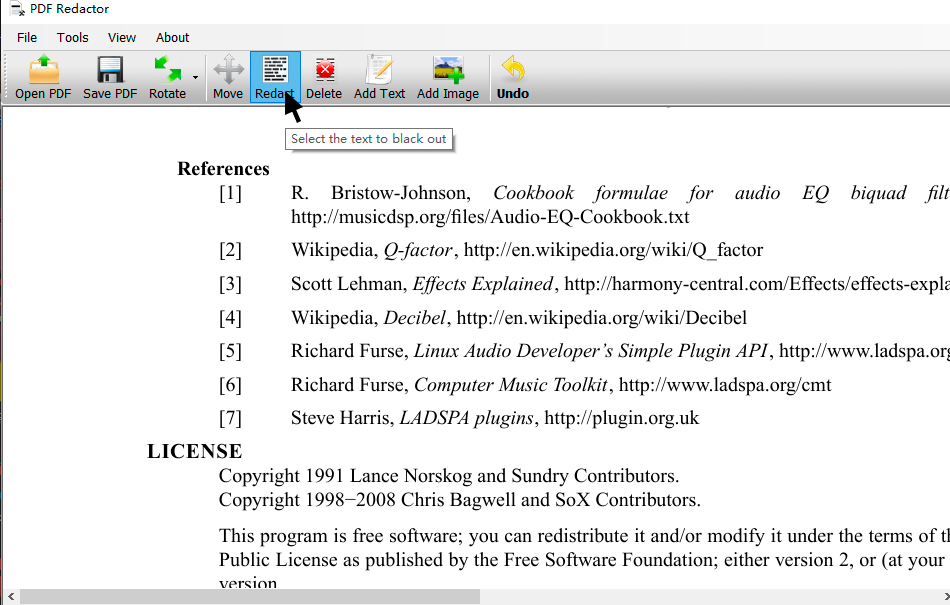Image resolution: width=950 pixels, height=605 pixels.
Task: Click the plugin.org.uk URL text
Action: coord(622,418)
